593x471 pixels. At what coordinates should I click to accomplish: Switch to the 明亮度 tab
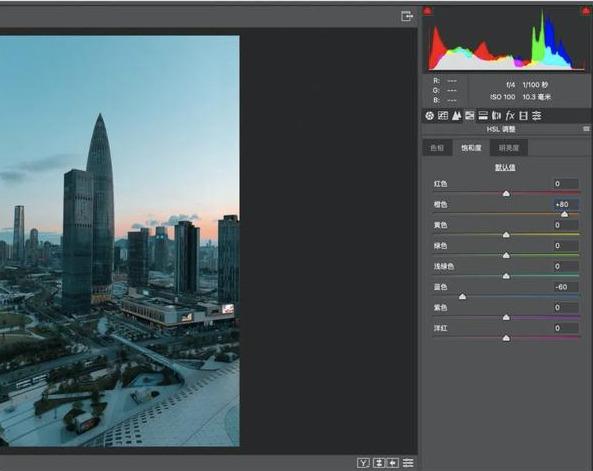509,148
